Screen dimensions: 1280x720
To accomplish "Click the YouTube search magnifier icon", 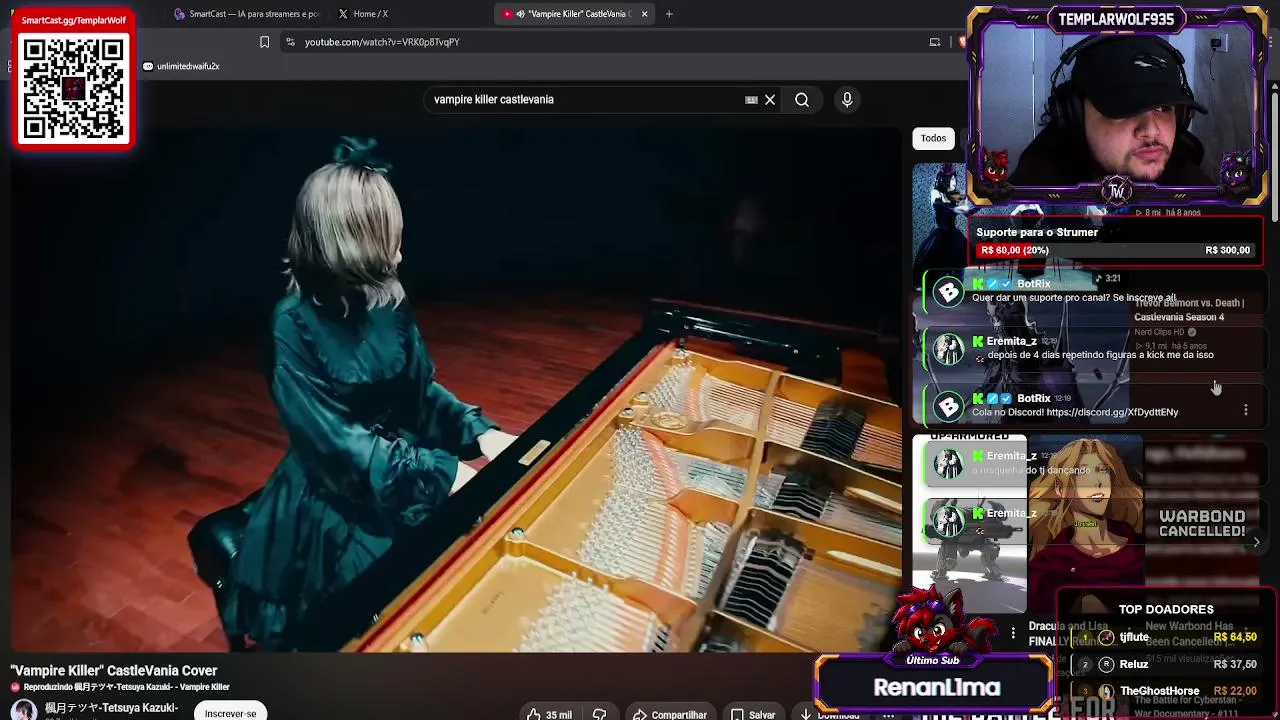I will coord(802,100).
